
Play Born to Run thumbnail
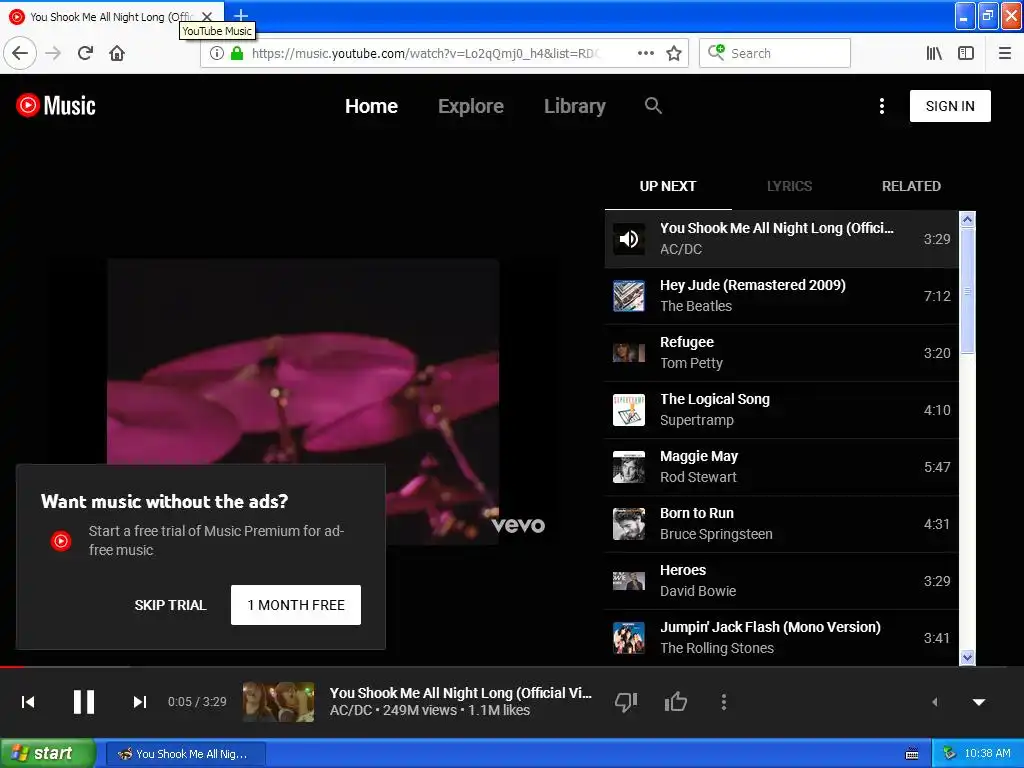[629, 524]
